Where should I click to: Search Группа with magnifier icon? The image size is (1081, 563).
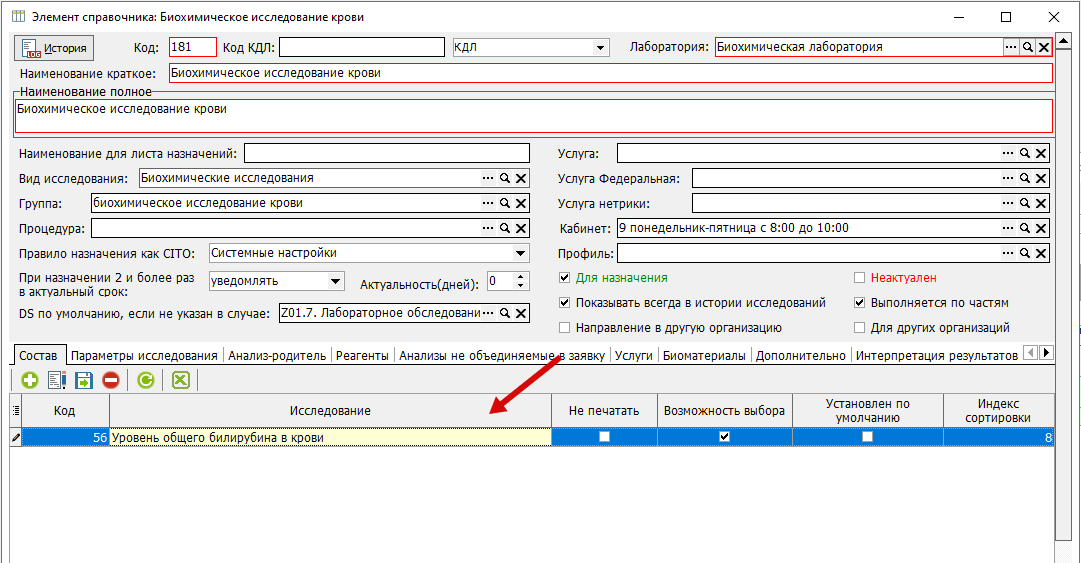click(505, 203)
